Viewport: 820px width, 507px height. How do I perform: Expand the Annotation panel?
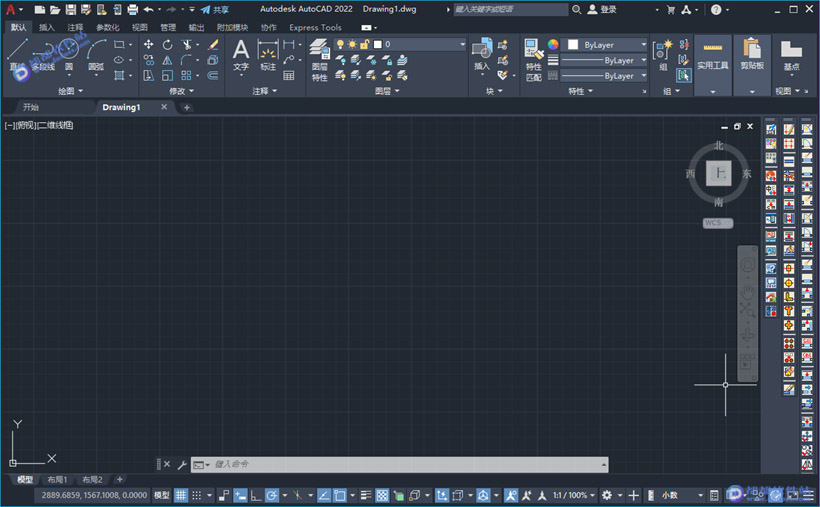tap(265, 91)
